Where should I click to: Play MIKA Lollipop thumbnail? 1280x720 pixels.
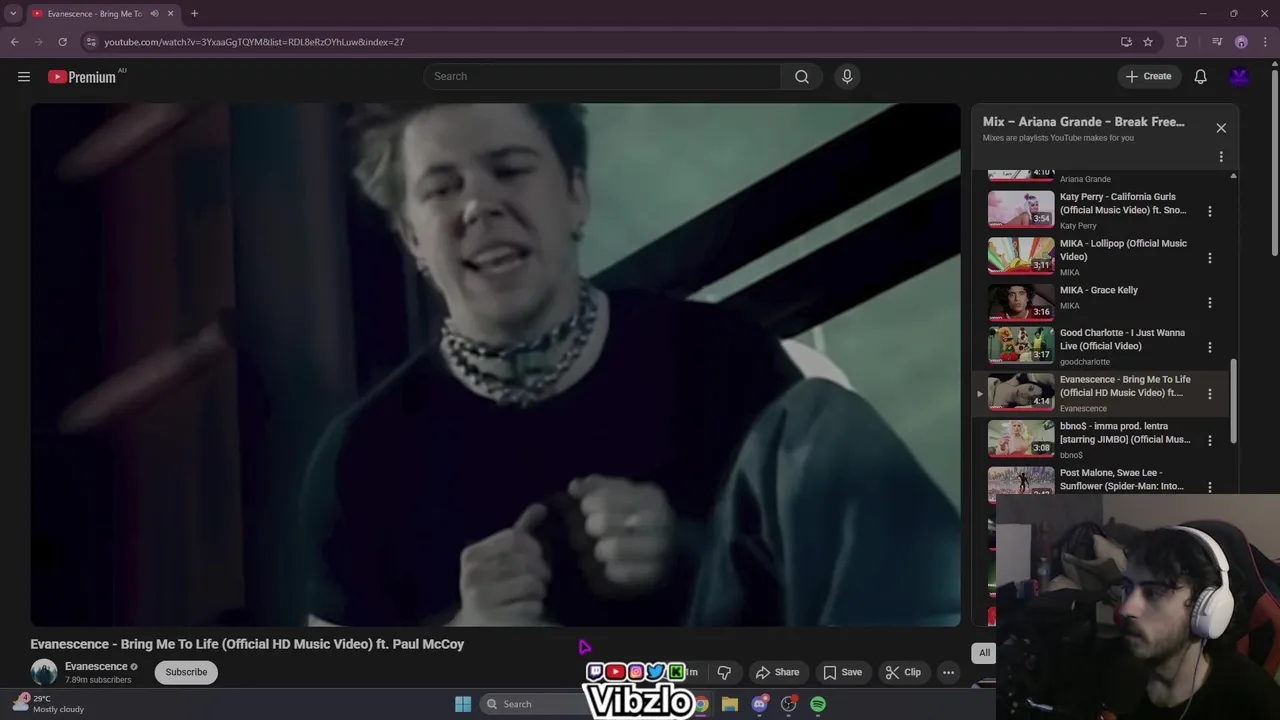[x=1021, y=255]
